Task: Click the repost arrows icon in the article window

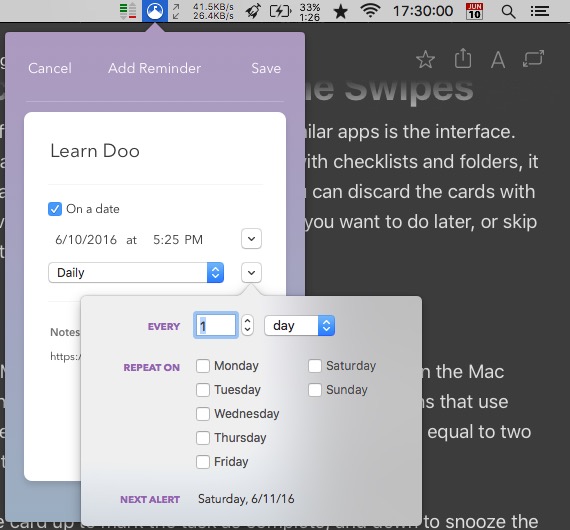Action: 533,59
